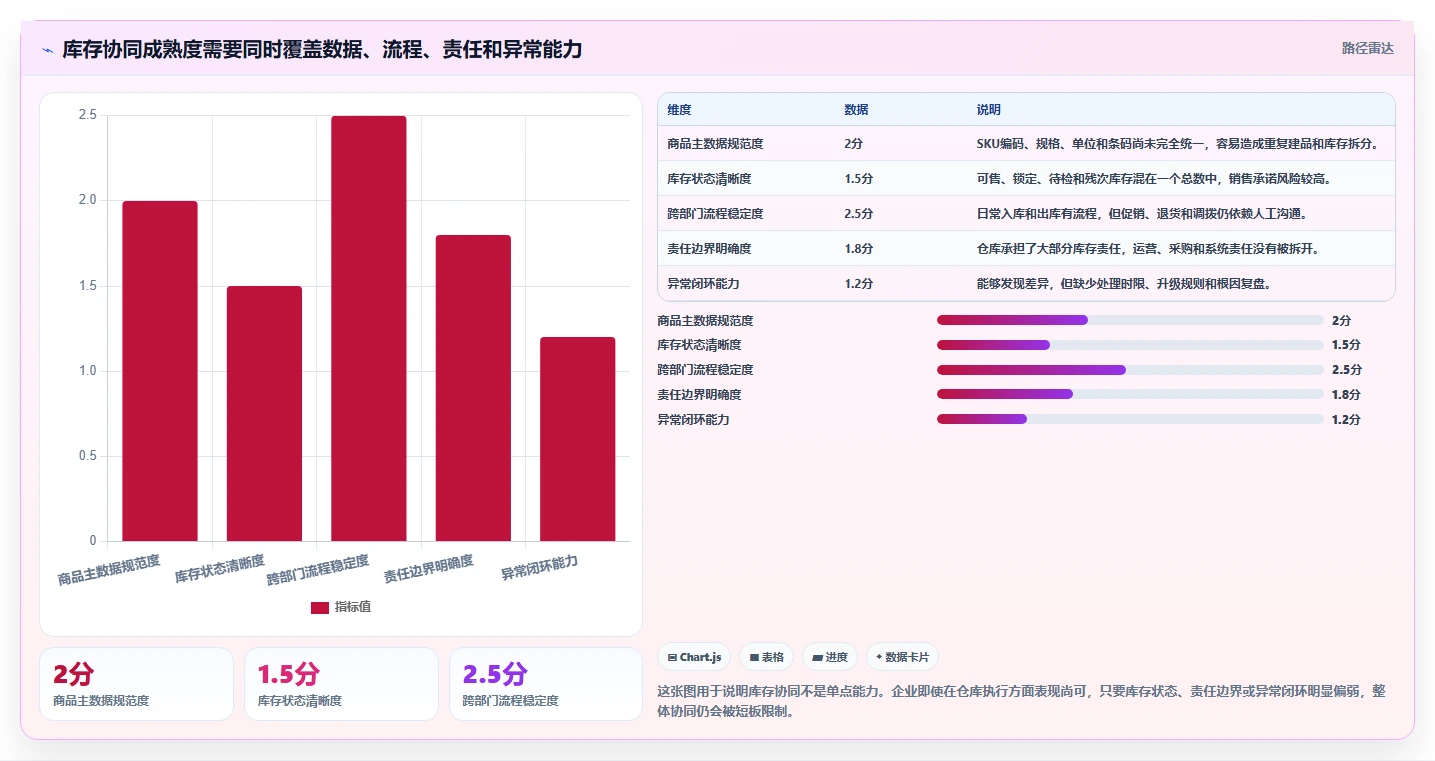
Task: Open the 2分 商品主数据规范度 data card
Action: tap(136, 684)
